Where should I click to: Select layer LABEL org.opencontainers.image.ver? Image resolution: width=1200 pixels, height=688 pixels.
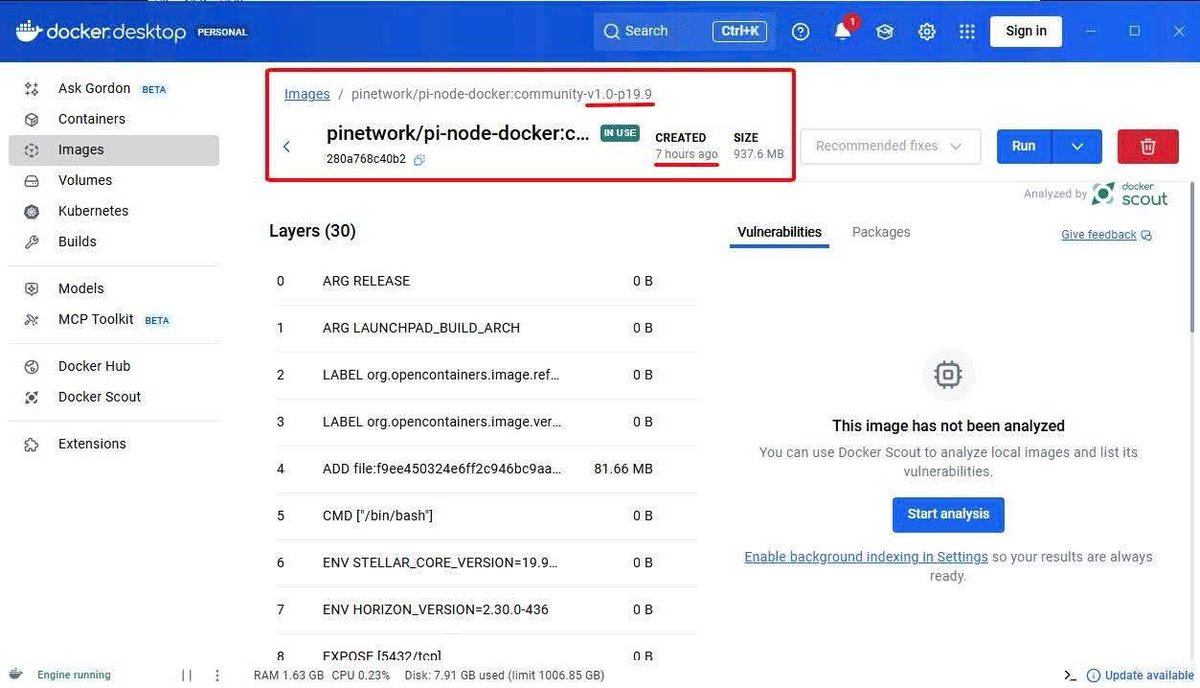coord(483,422)
